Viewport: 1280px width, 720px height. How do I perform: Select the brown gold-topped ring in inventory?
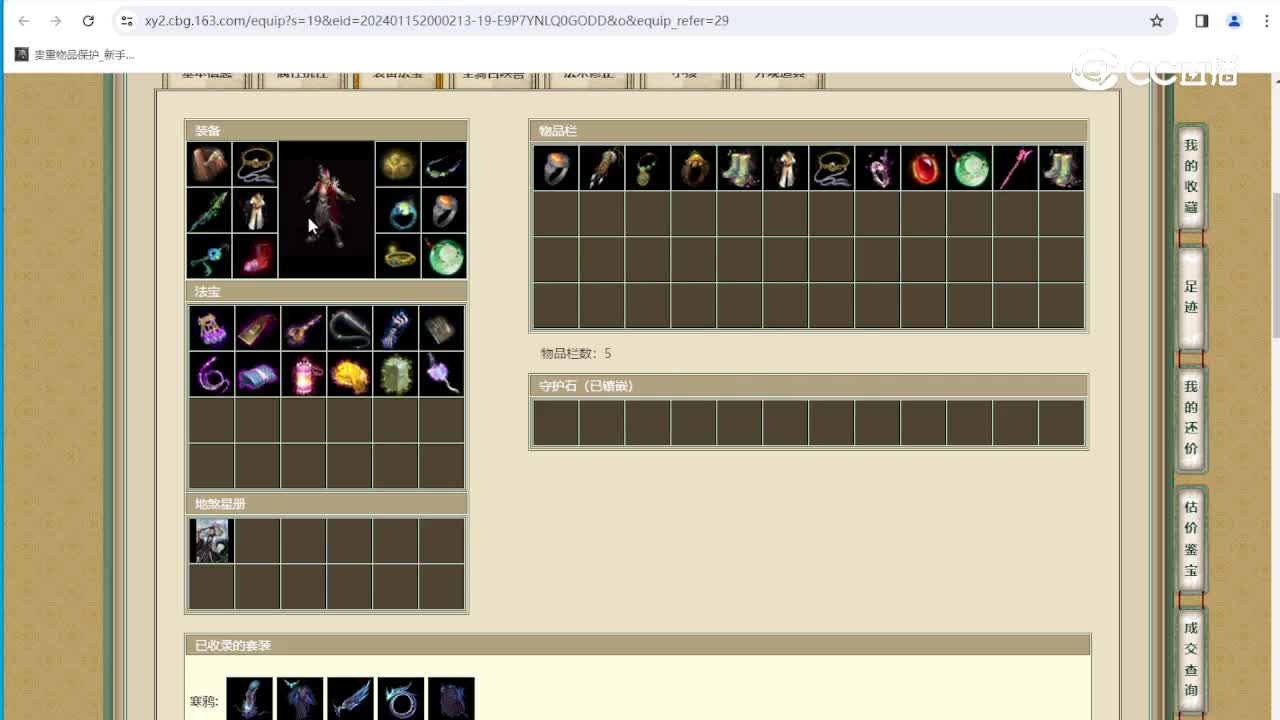click(693, 168)
